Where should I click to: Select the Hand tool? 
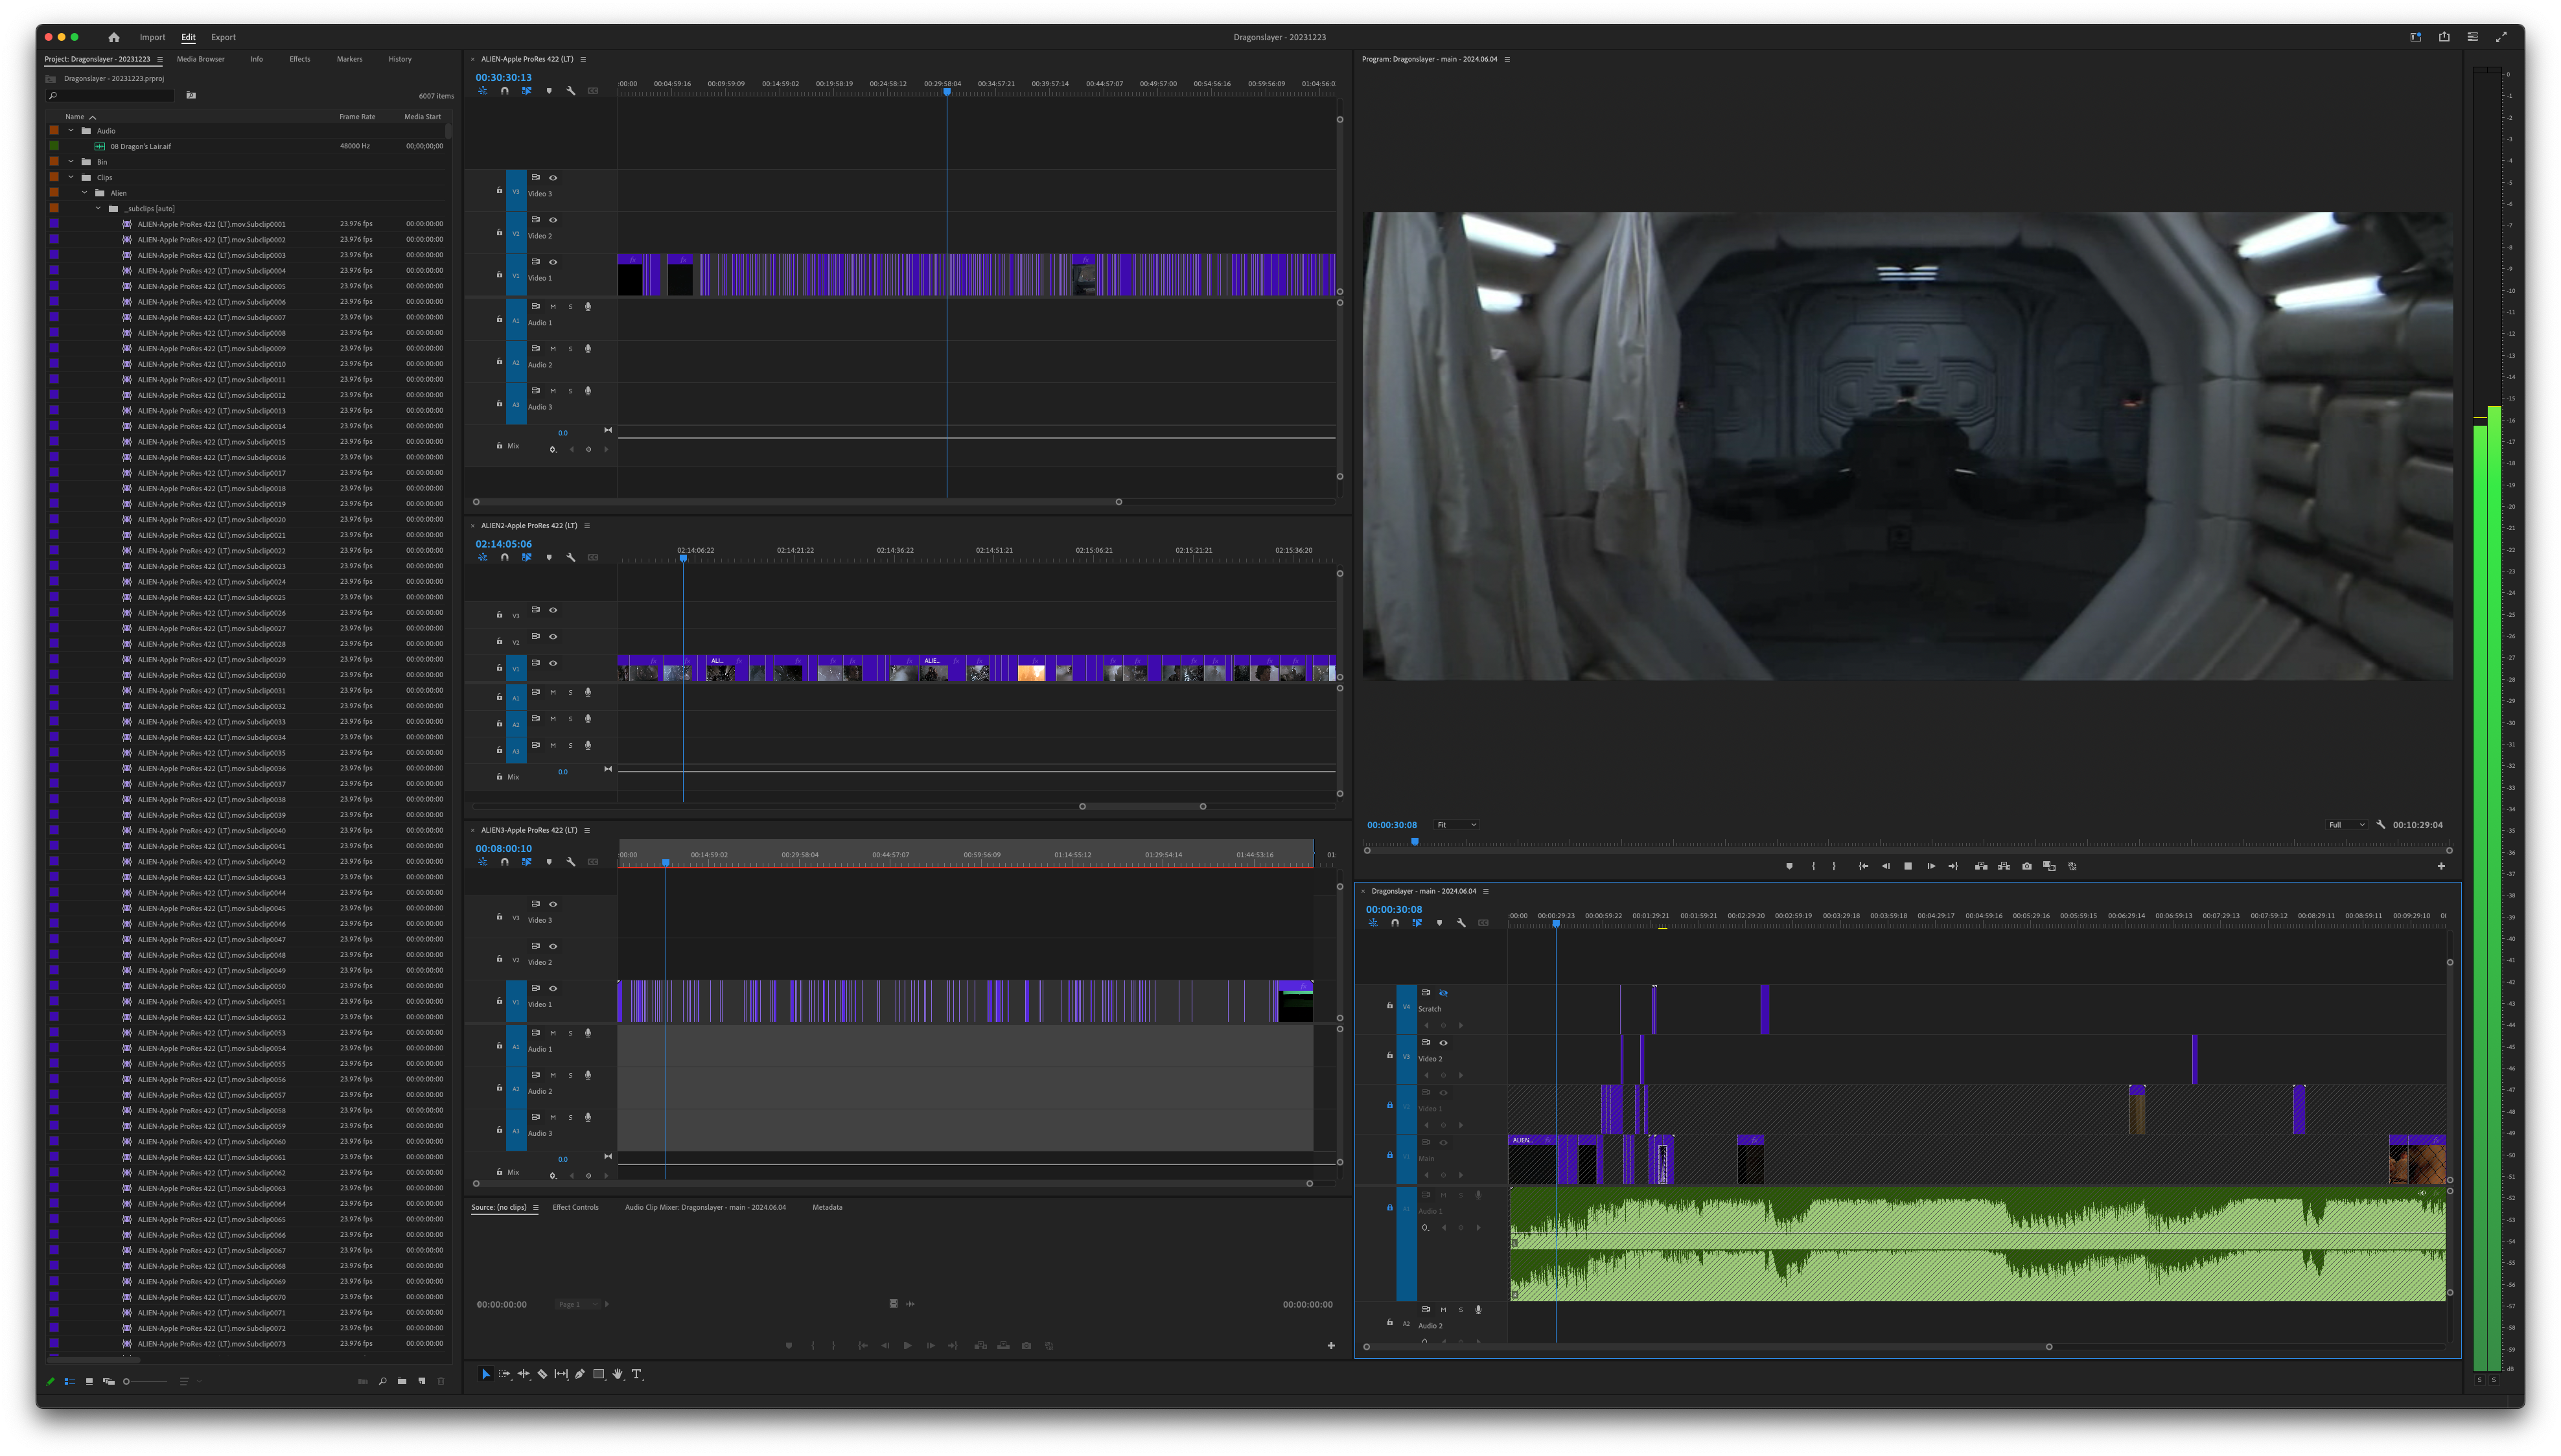pyautogui.click(x=618, y=1374)
